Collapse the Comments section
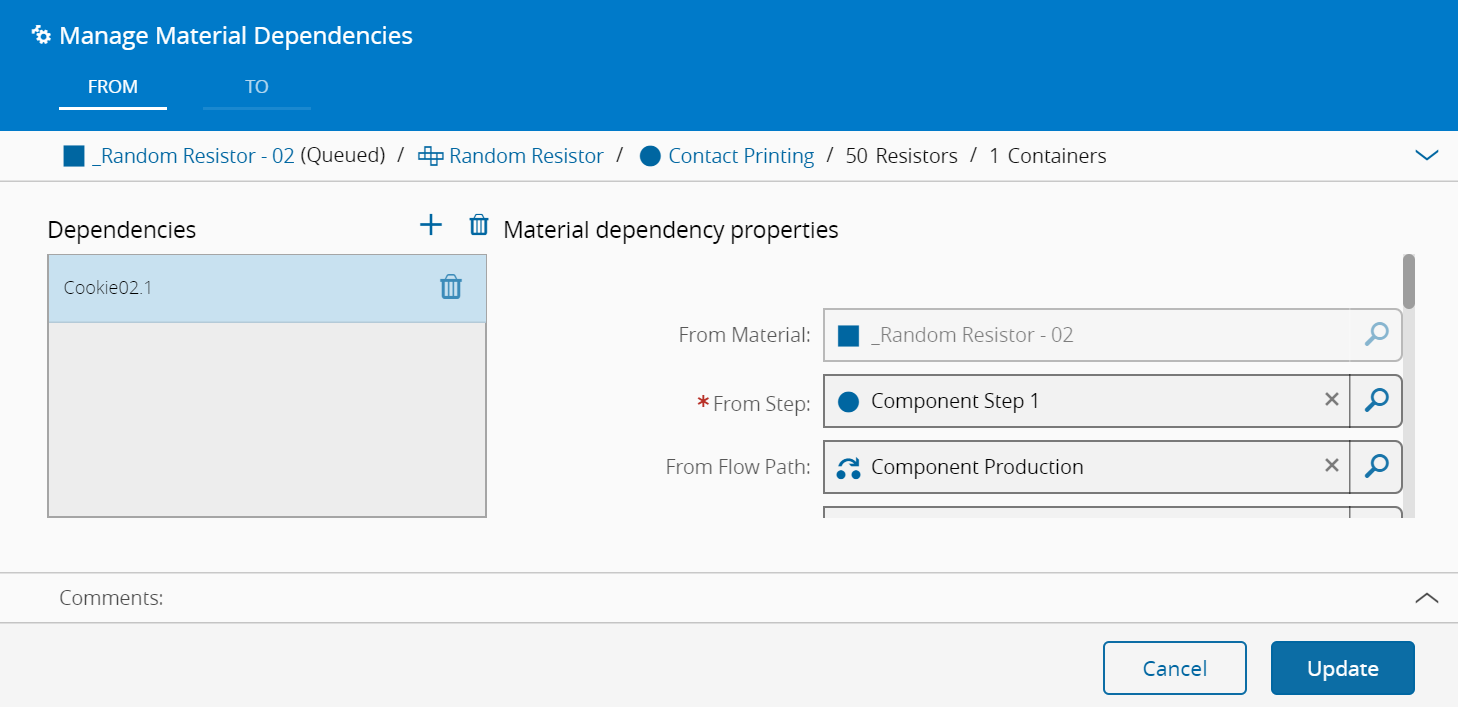Viewport: 1458px width, 707px height. pyautogui.click(x=1427, y=598)
